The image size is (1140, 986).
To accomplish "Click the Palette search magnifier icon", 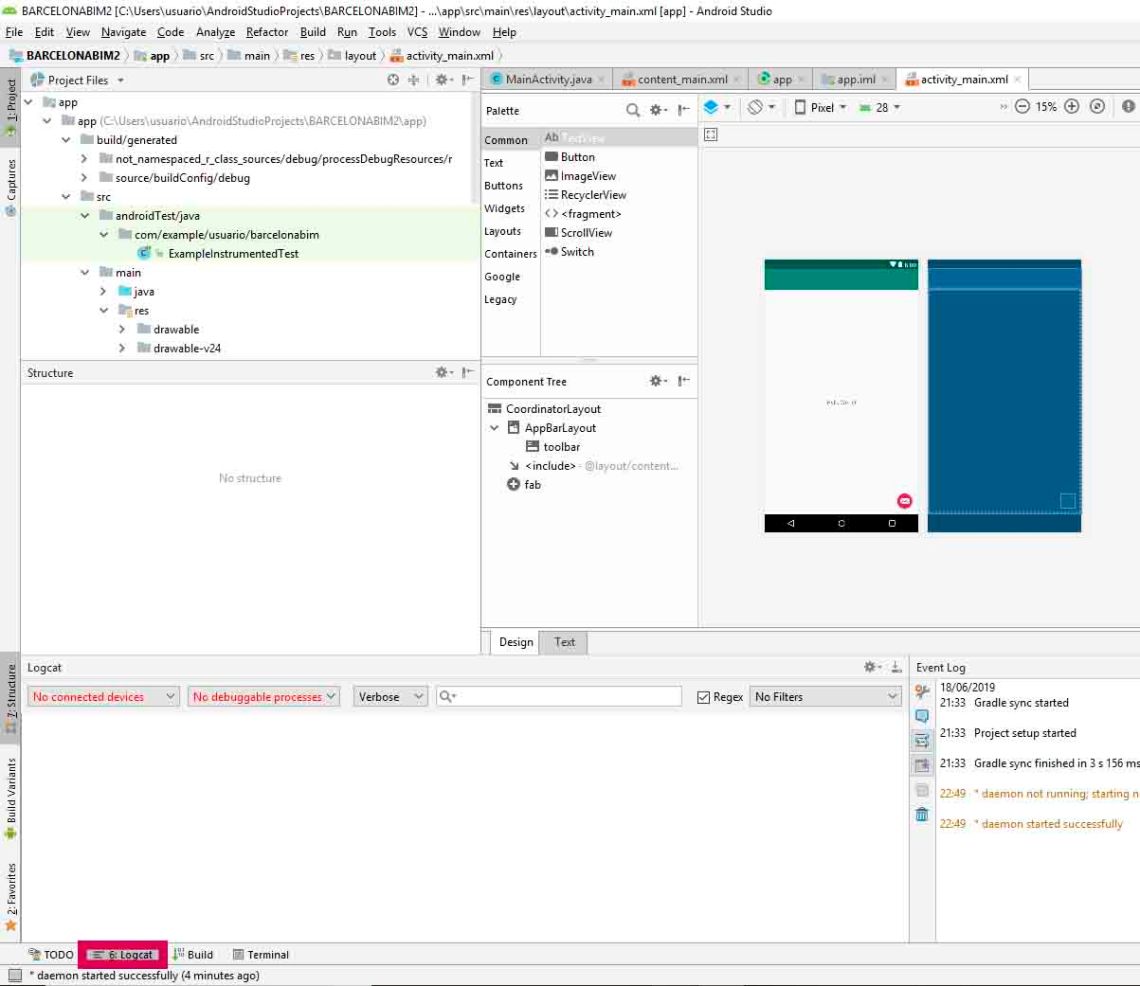I will pos(633,110).
